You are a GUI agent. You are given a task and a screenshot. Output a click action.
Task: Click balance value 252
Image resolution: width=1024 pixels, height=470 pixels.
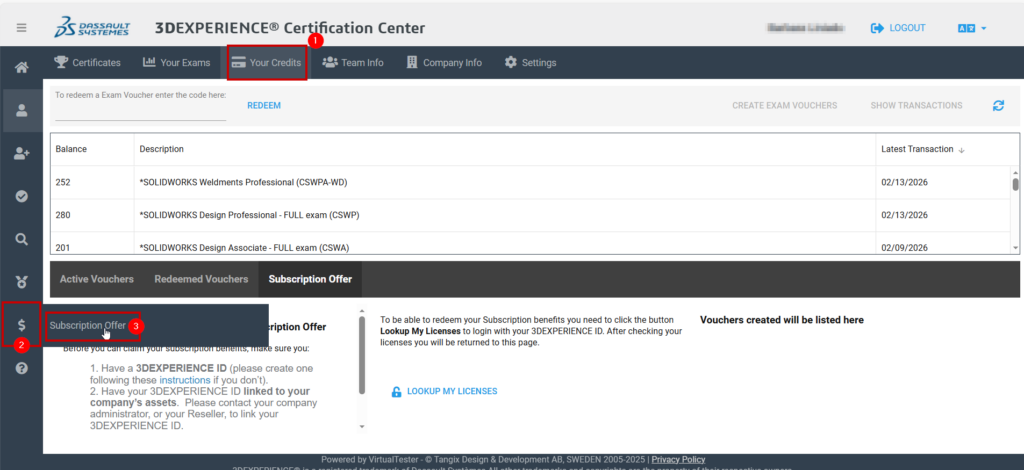point(63,182)
